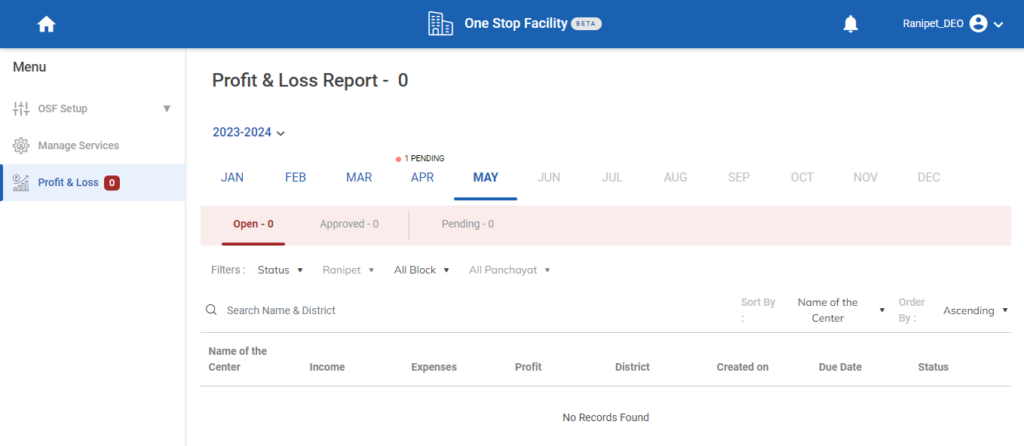Open the notifications bell
The height and width of the screenshot is (446, 1024).
click(851, 24)
